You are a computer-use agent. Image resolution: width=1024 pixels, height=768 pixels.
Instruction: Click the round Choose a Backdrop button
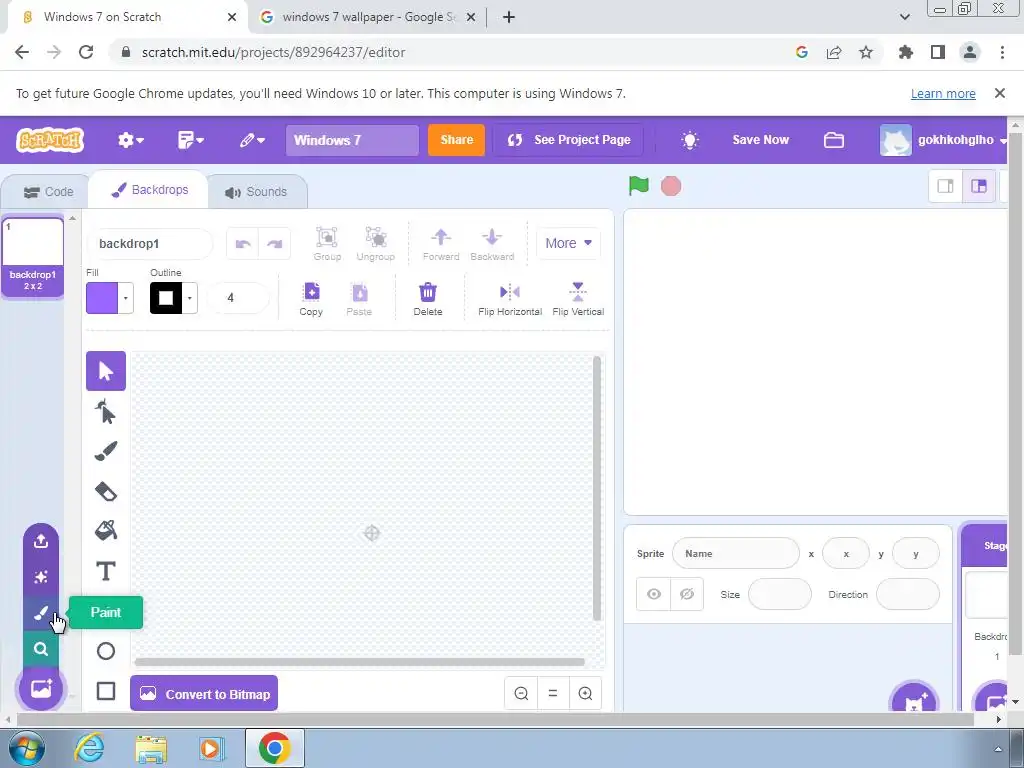point(40,688)
